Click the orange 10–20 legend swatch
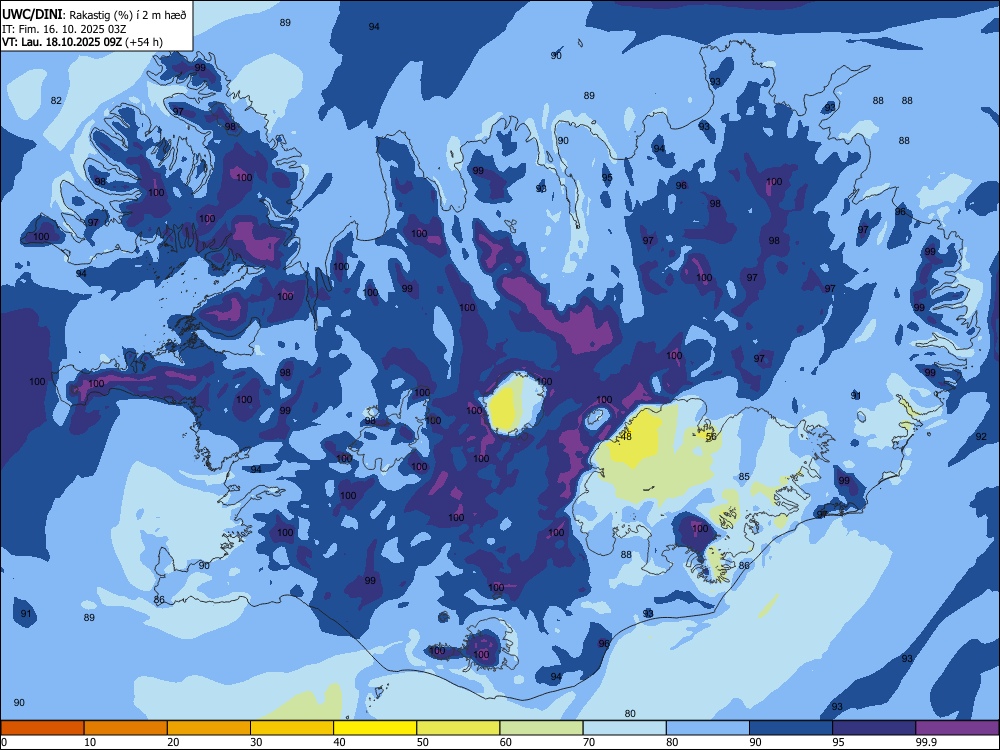This screenshot has height=750, width=1000. coord(126,728)
